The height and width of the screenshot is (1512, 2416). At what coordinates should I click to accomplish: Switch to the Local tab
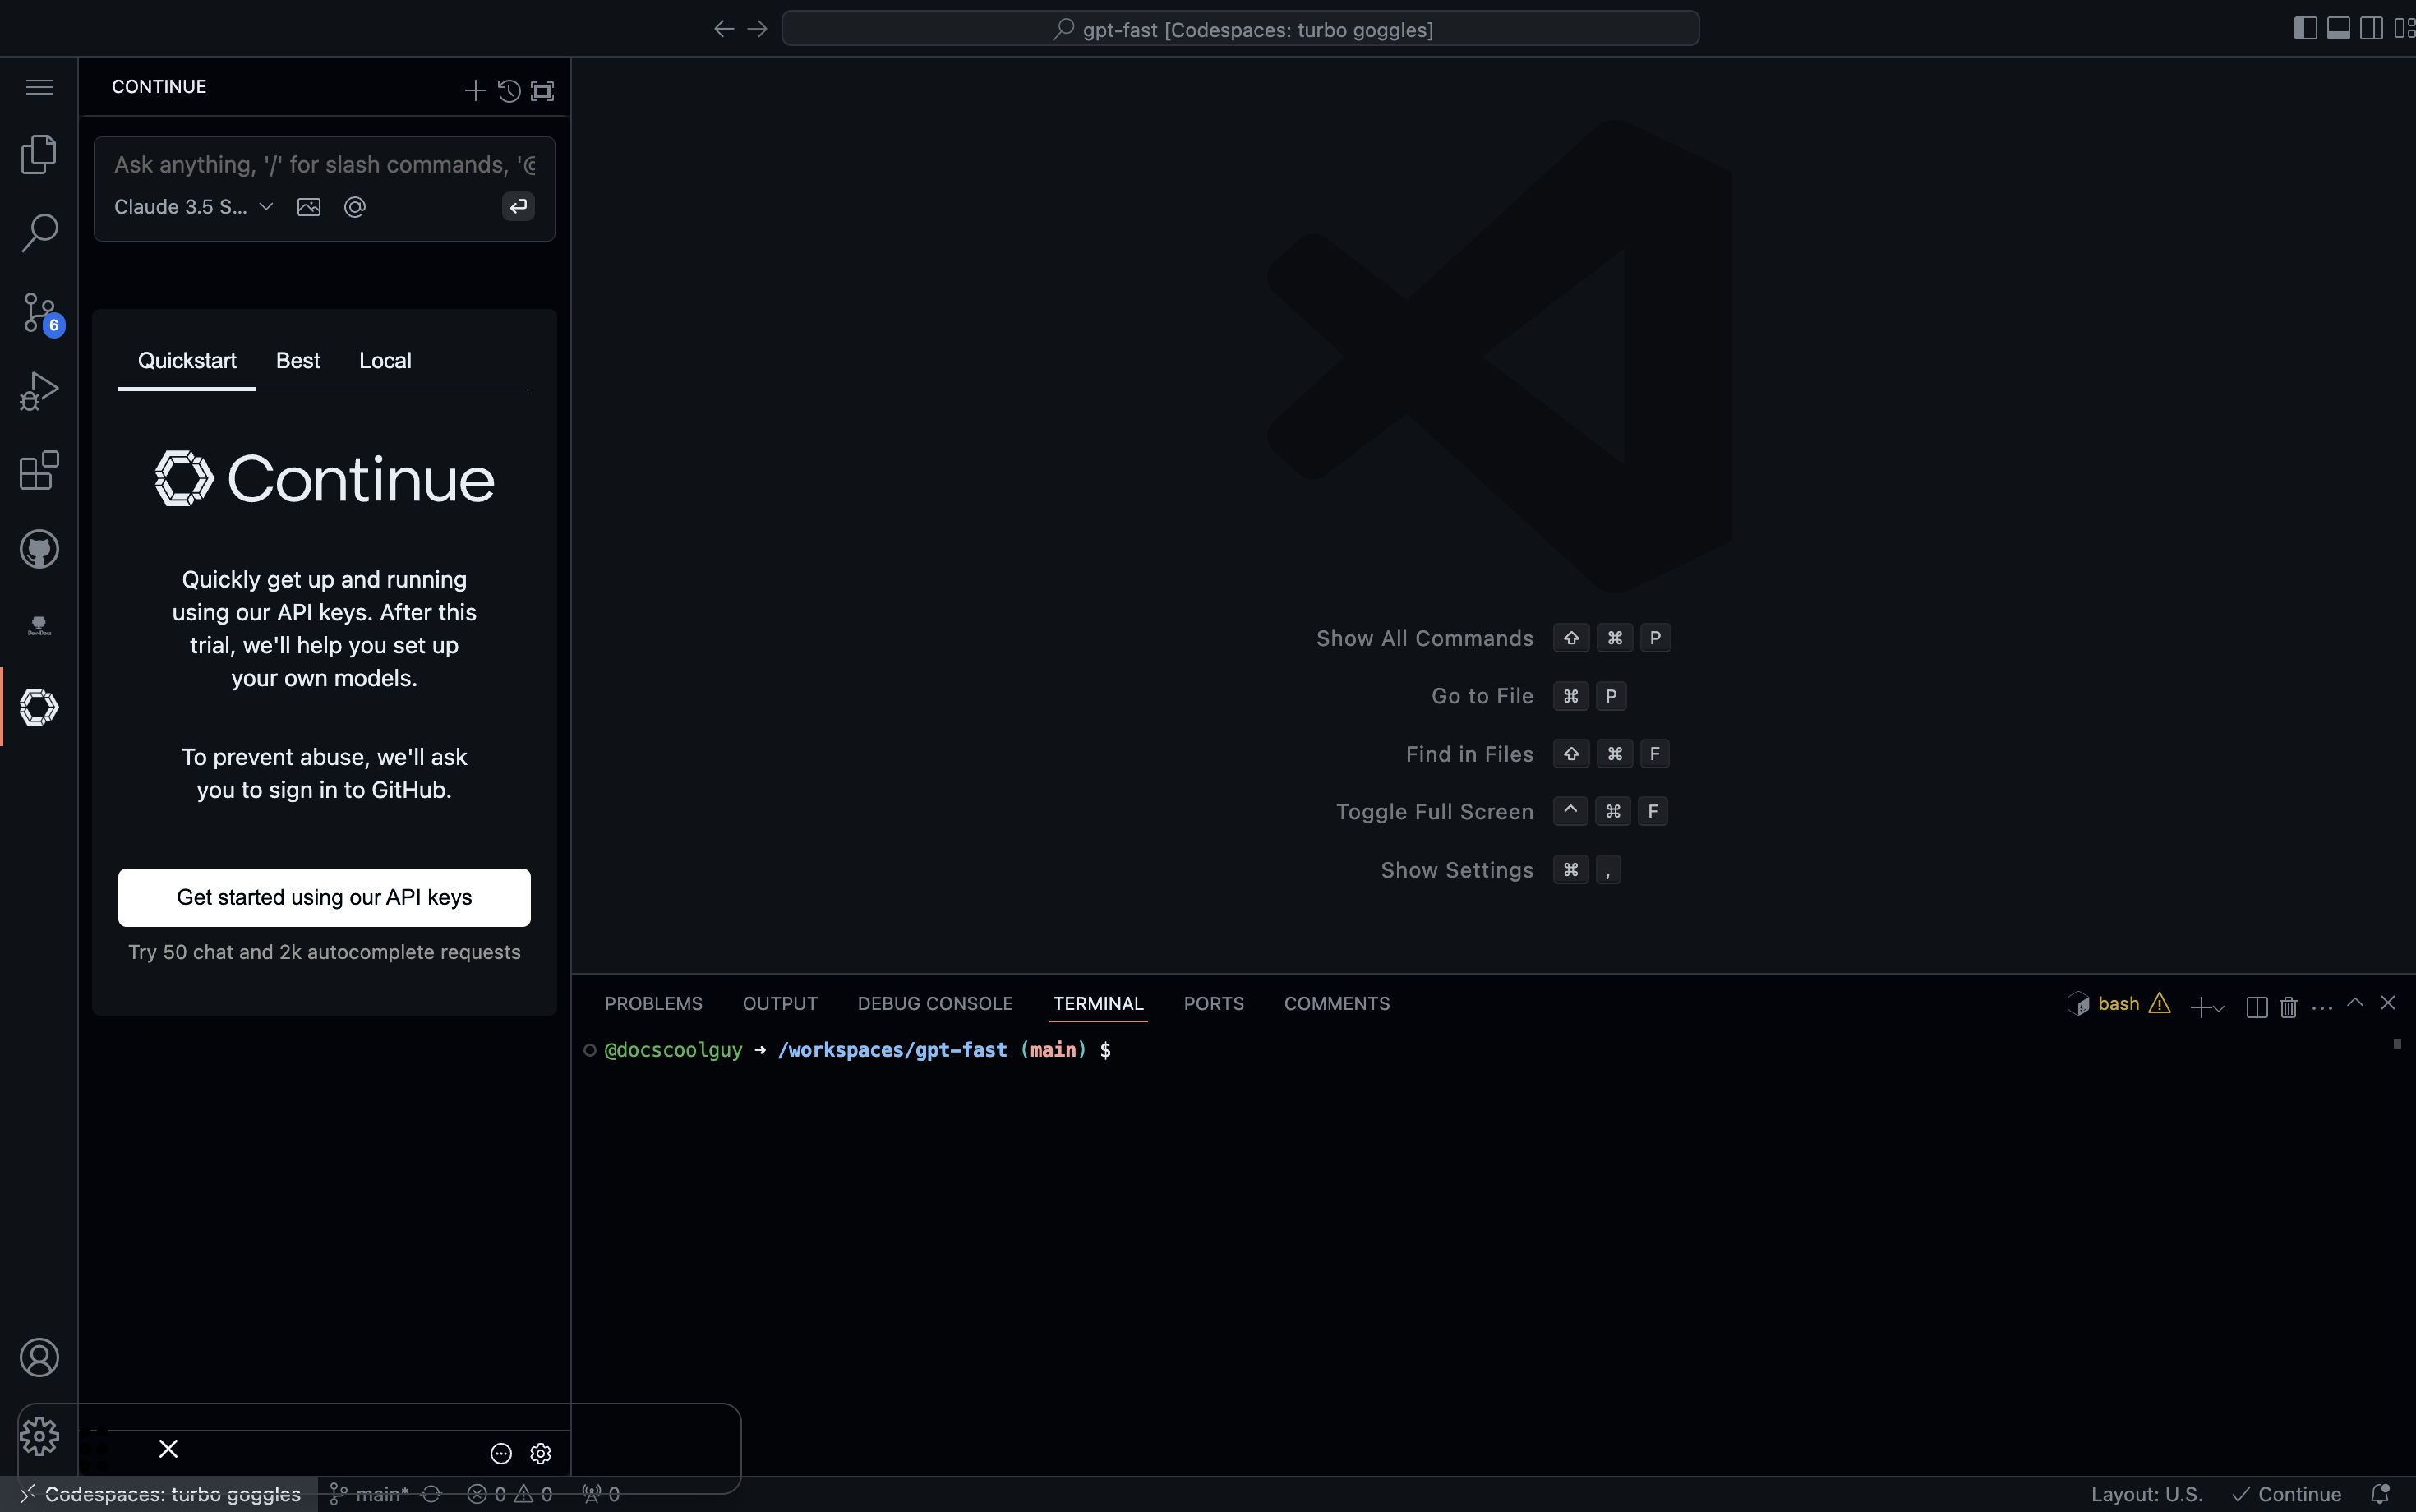[385, 361]
